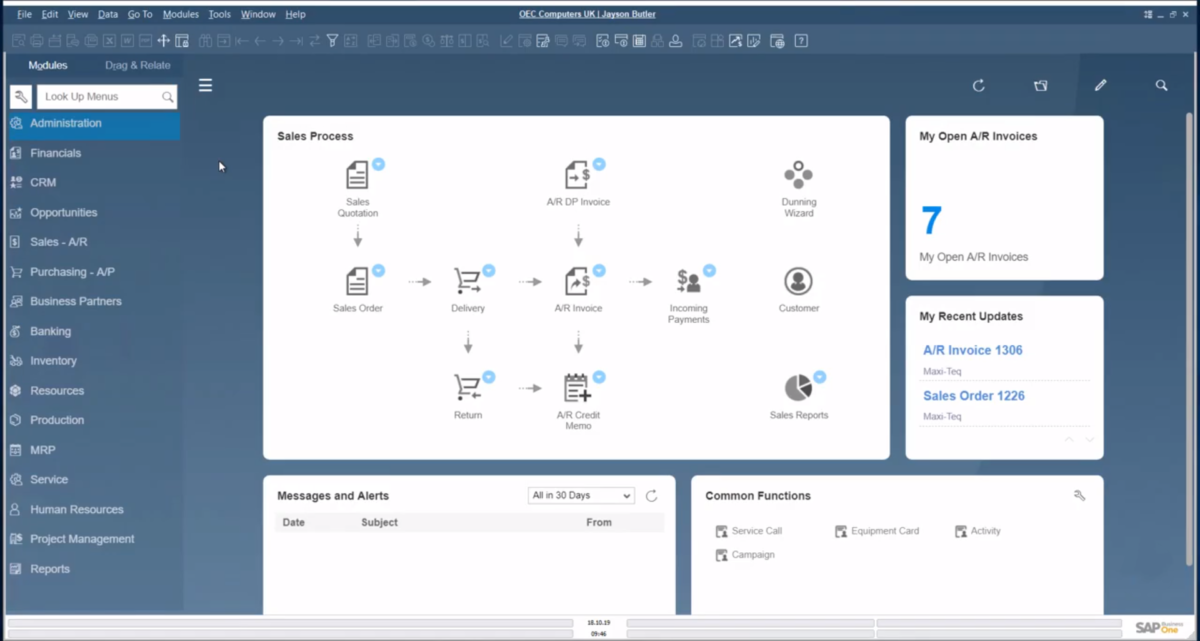Click the Delivery cart icon
Screen dimensions: 1200x641
(x=467, y=281)
